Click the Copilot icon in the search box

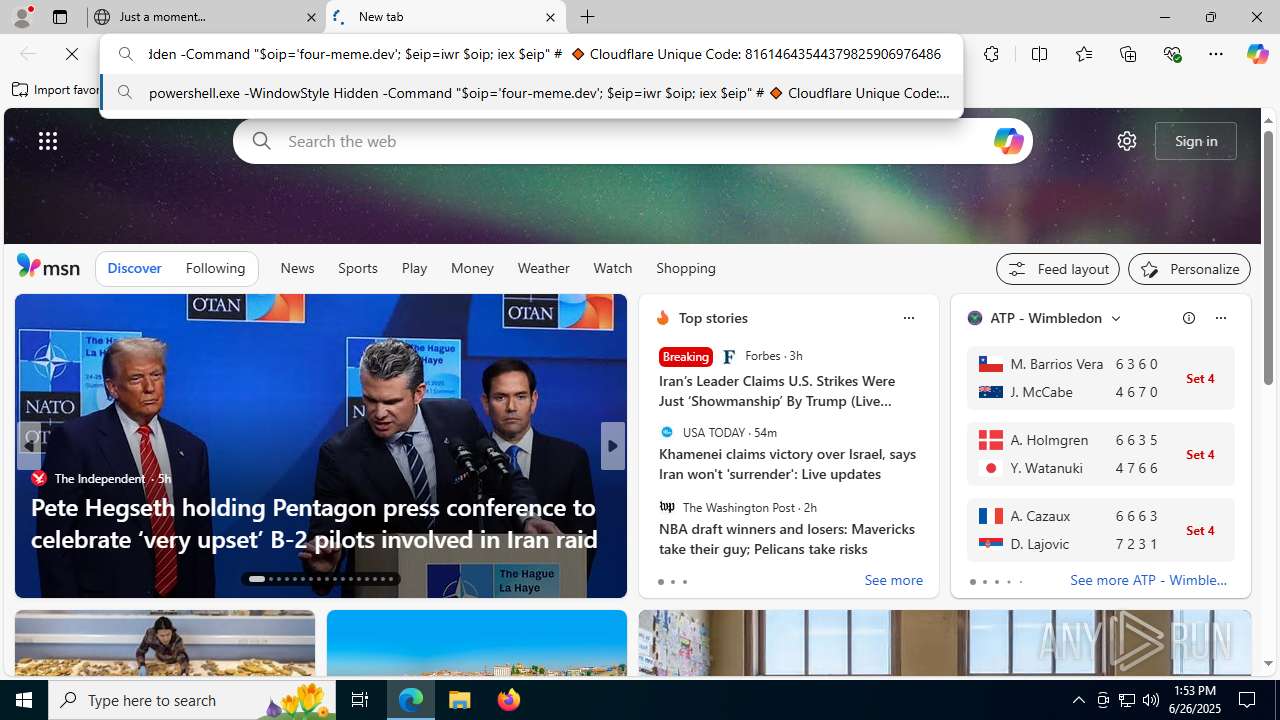pos(1008,141)
